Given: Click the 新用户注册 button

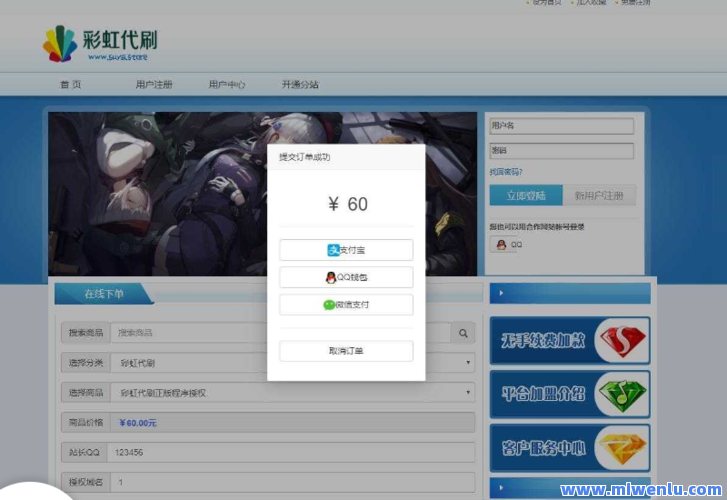Looking at the screenshot, I should click(x=599, y=195).
